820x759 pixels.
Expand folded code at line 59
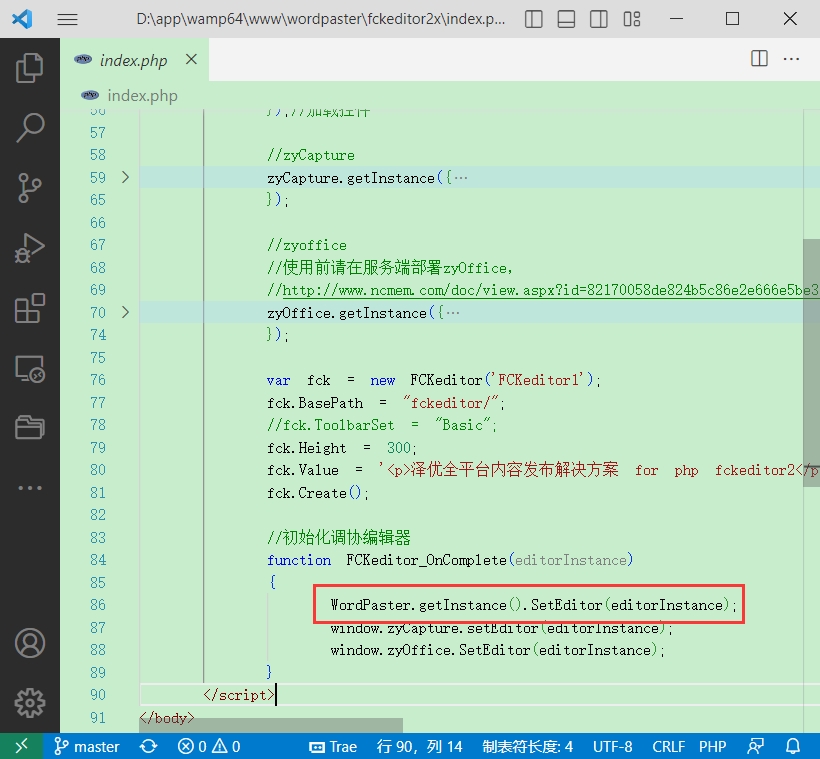[x=125, y=177]
